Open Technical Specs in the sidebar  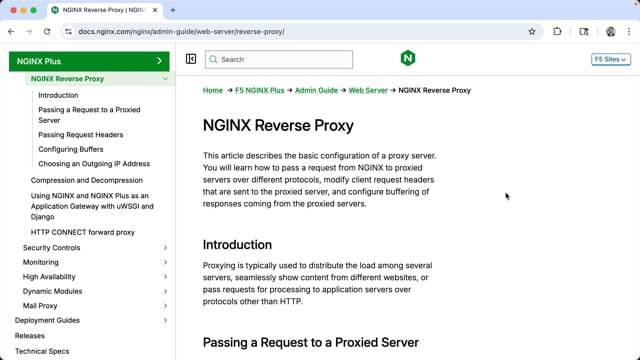[x=42, y=351]
